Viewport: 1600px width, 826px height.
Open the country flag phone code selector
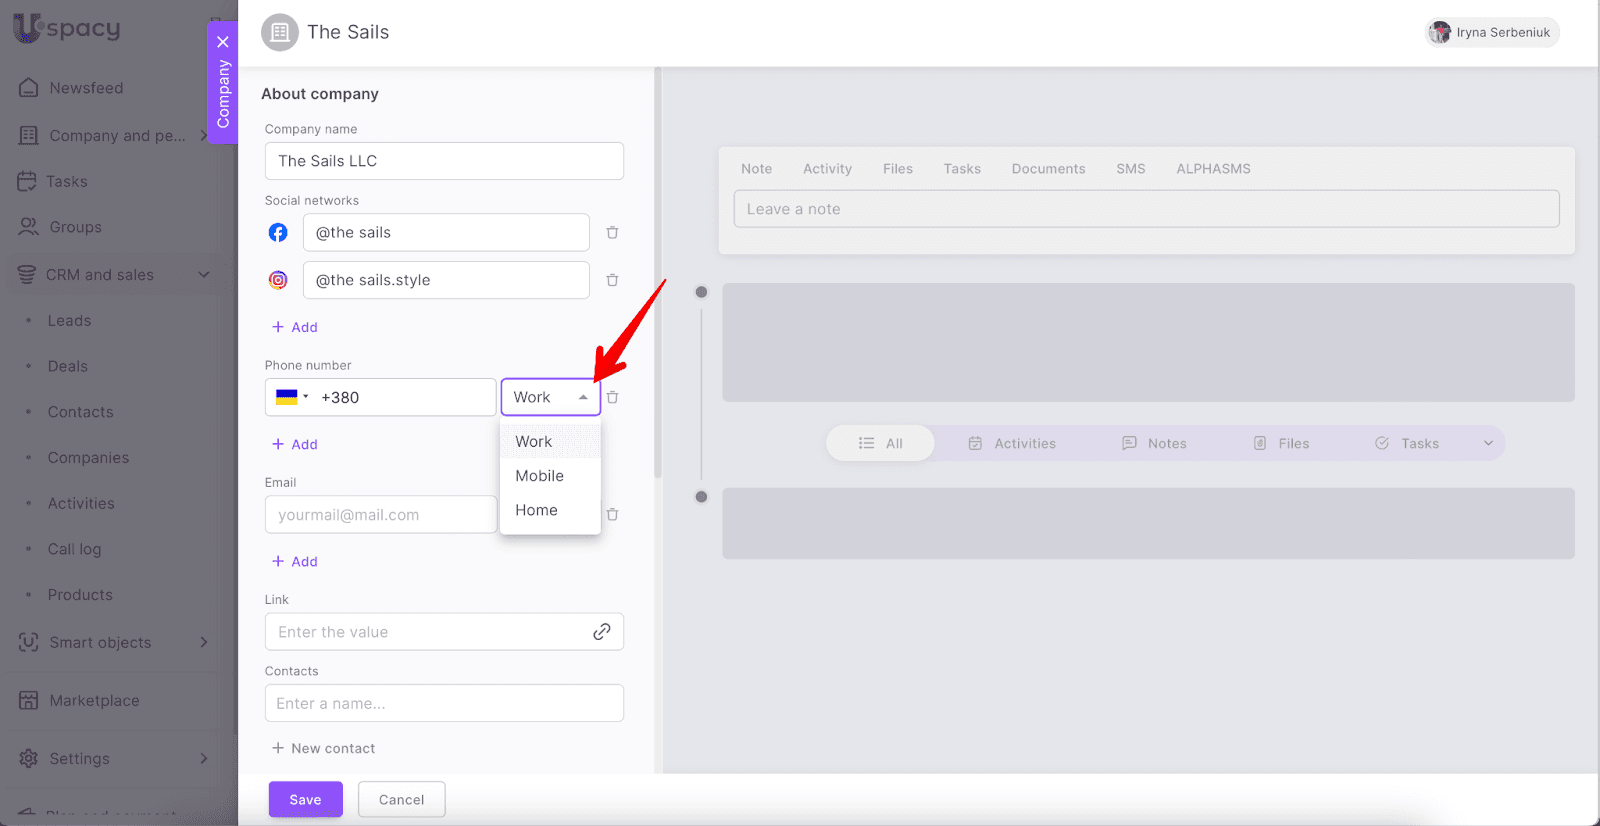click(x=291, y=398)
